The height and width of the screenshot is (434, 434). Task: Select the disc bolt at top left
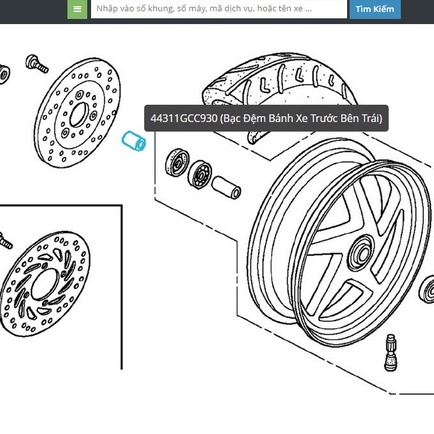(x=37, y=64)
